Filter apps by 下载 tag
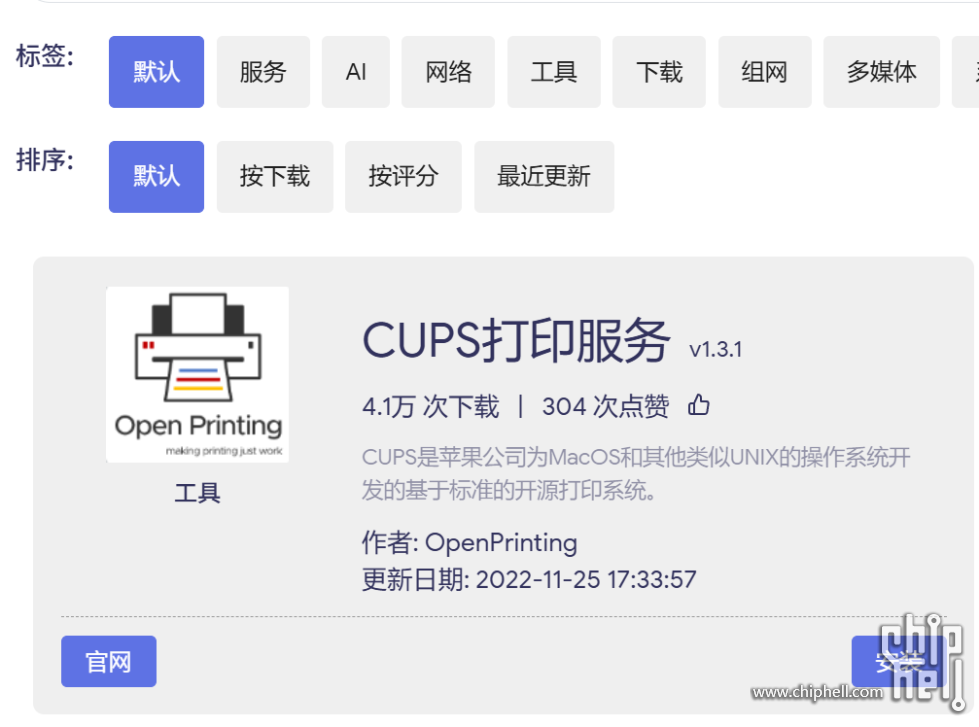This screenshot has height=727, width=979. [x=659, y=72]
